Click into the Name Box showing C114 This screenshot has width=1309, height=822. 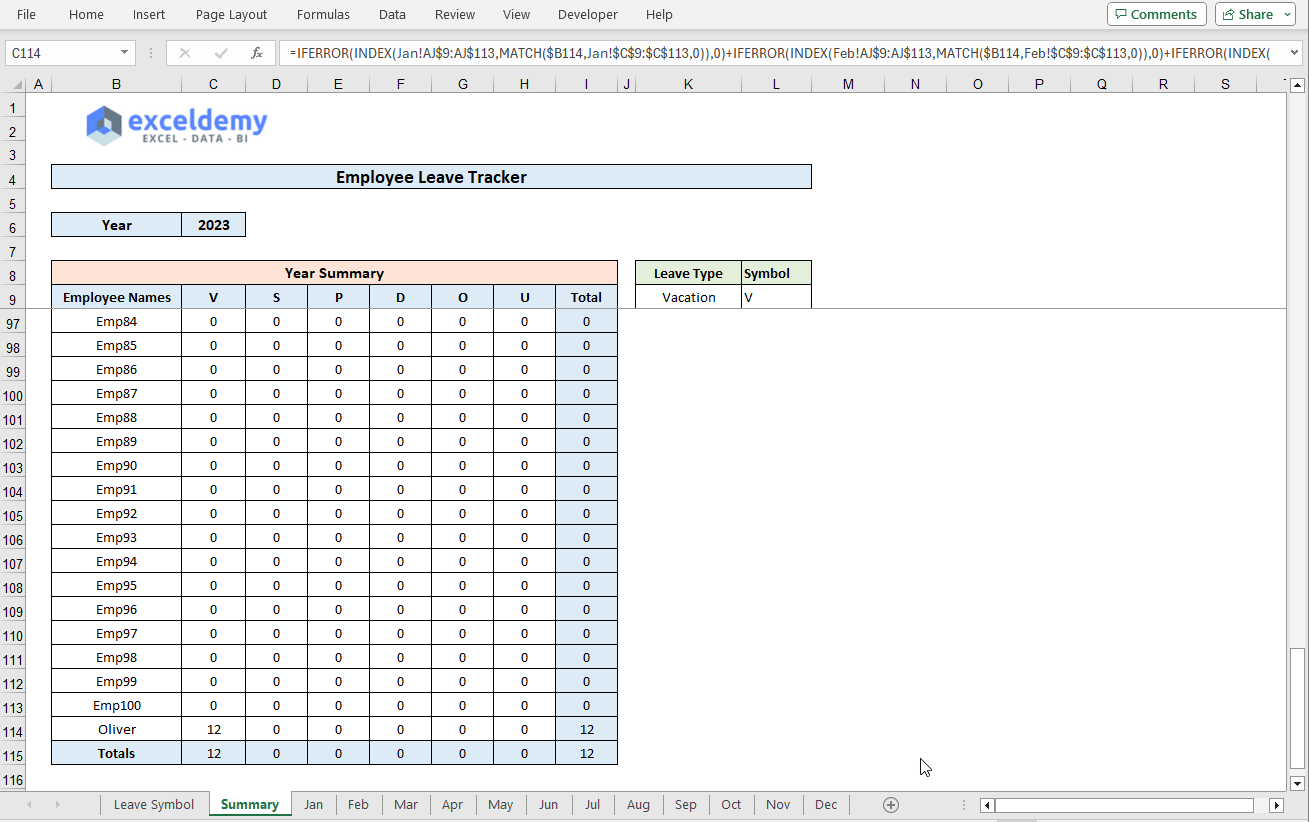click(x=62, y=53)
